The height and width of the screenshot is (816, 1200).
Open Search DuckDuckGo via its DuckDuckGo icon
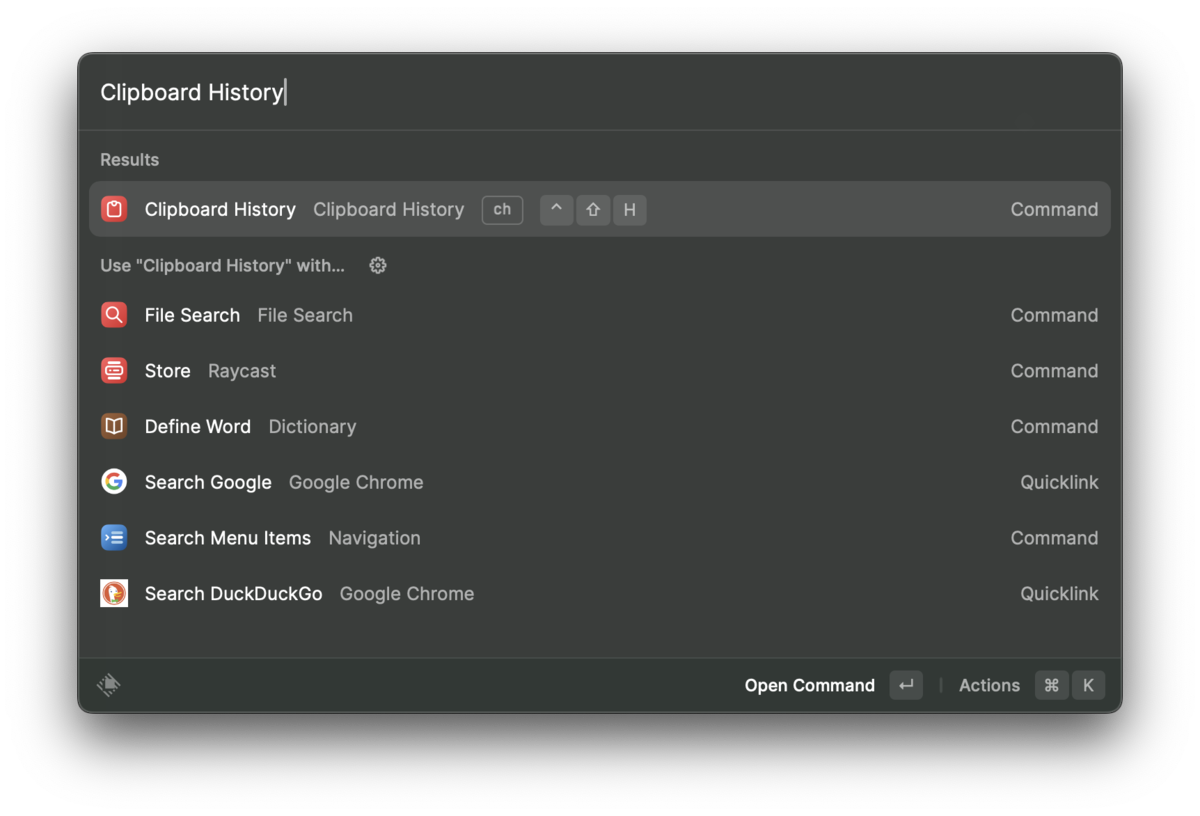pyautogui.click(x=114, y=593)
